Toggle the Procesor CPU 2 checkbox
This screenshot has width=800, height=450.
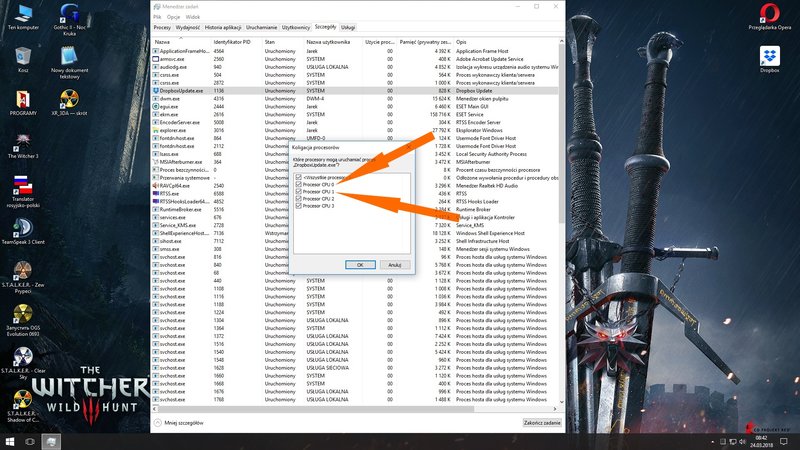(300, 200)
